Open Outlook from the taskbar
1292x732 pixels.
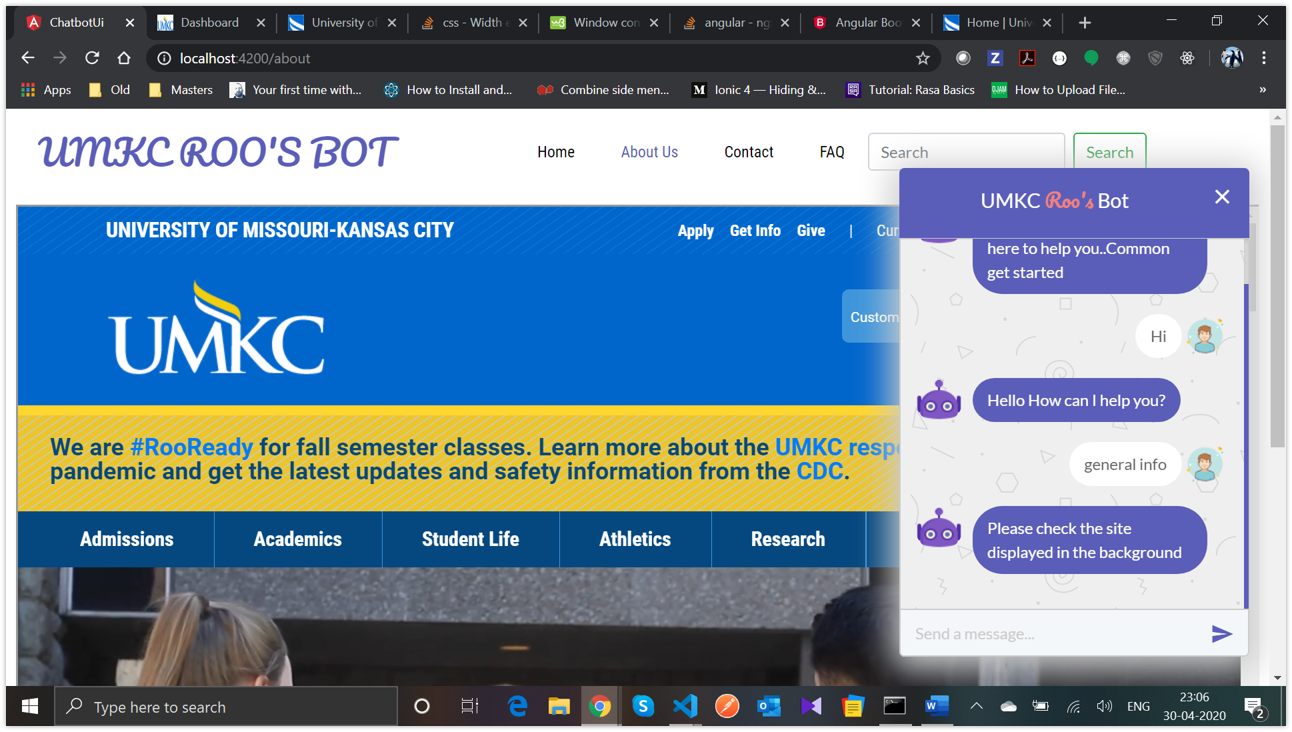tap(769, 707)
